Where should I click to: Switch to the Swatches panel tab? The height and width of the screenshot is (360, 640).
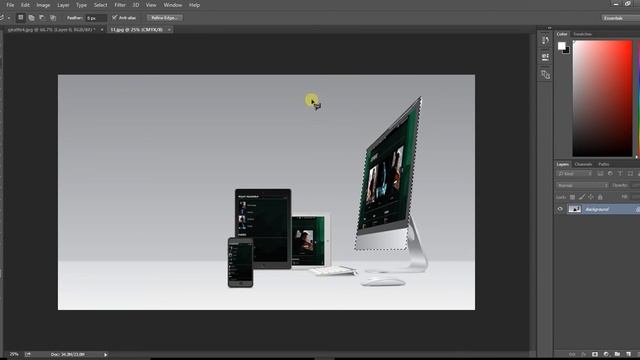point(582,34)
